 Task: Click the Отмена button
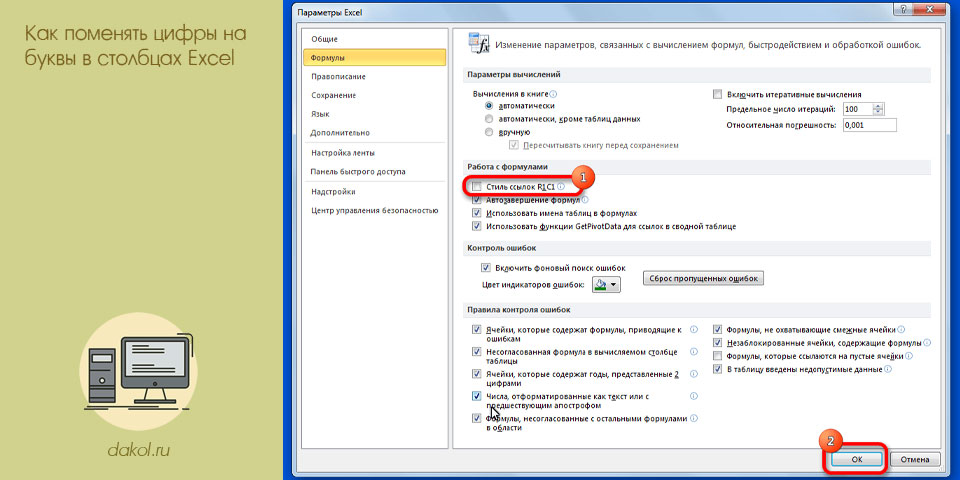coord(915,460)
